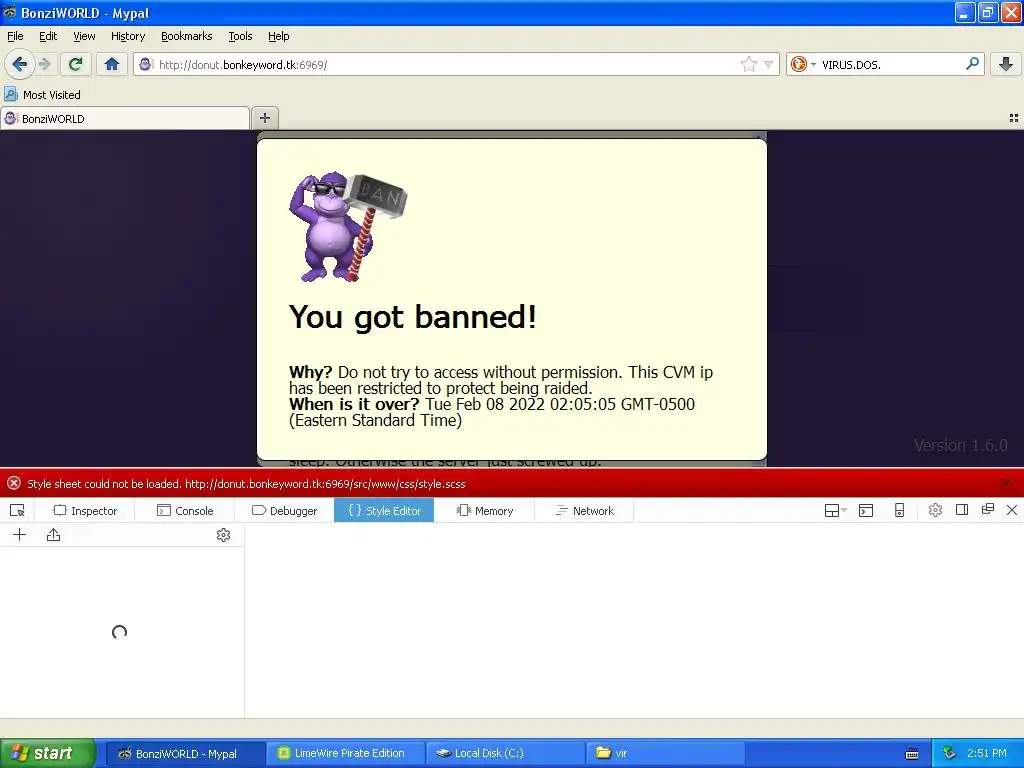The width and height of the screenshot is (1024, 768).
Task: Open devtools settings gear in toolbar
Action: coord(935,511)
